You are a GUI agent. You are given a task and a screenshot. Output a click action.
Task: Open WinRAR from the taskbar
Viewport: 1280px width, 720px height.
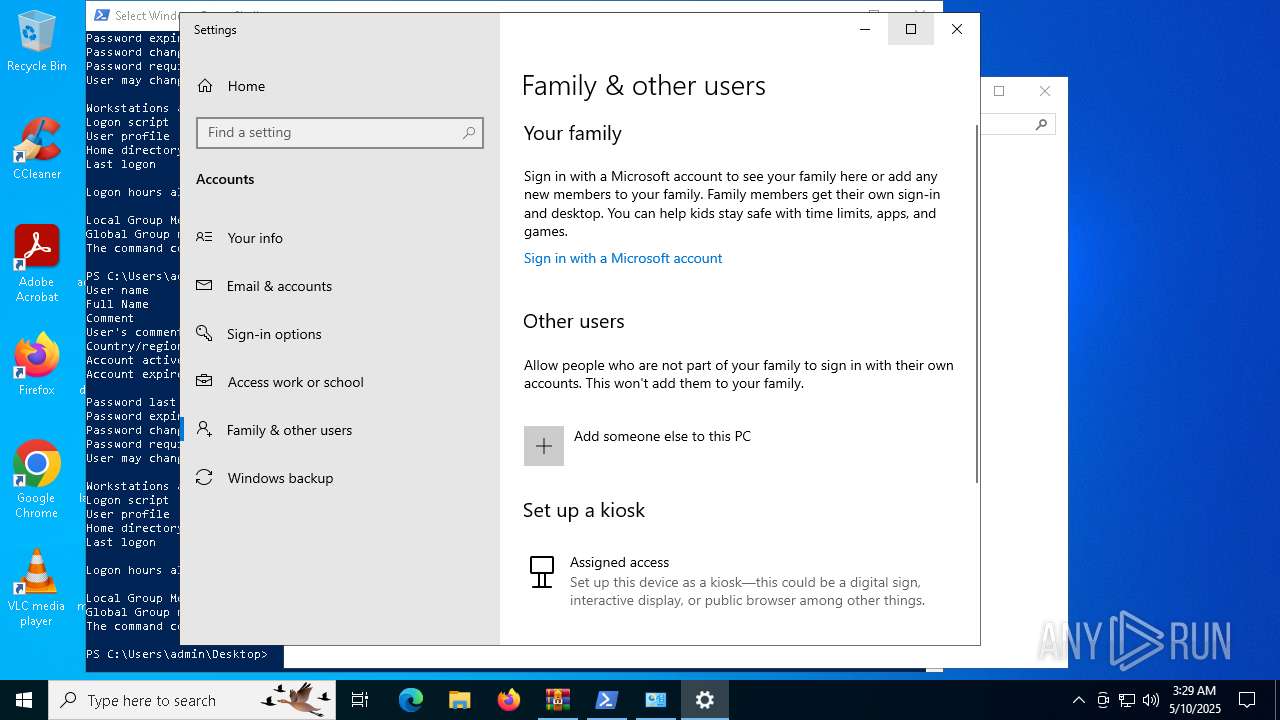click(x=558, y=700)
